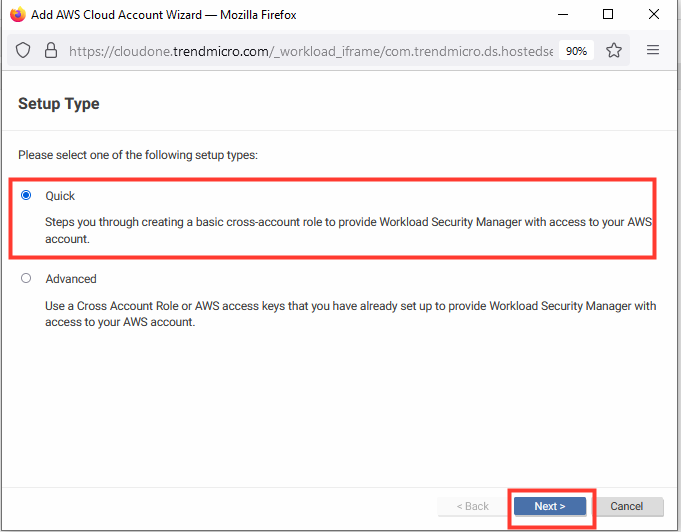681x532 pixels.
Task: Open the Firefox hamburger menu
Action: (x=653, y=50)
